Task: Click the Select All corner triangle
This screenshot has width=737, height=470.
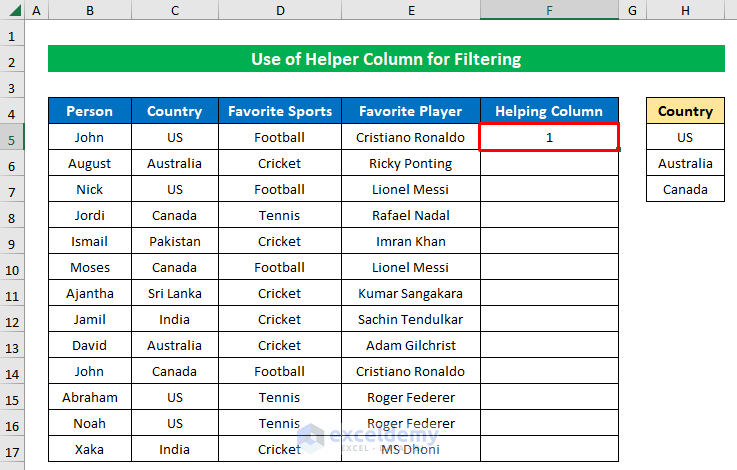Action: pyautogui.click(x=12, y=10)
